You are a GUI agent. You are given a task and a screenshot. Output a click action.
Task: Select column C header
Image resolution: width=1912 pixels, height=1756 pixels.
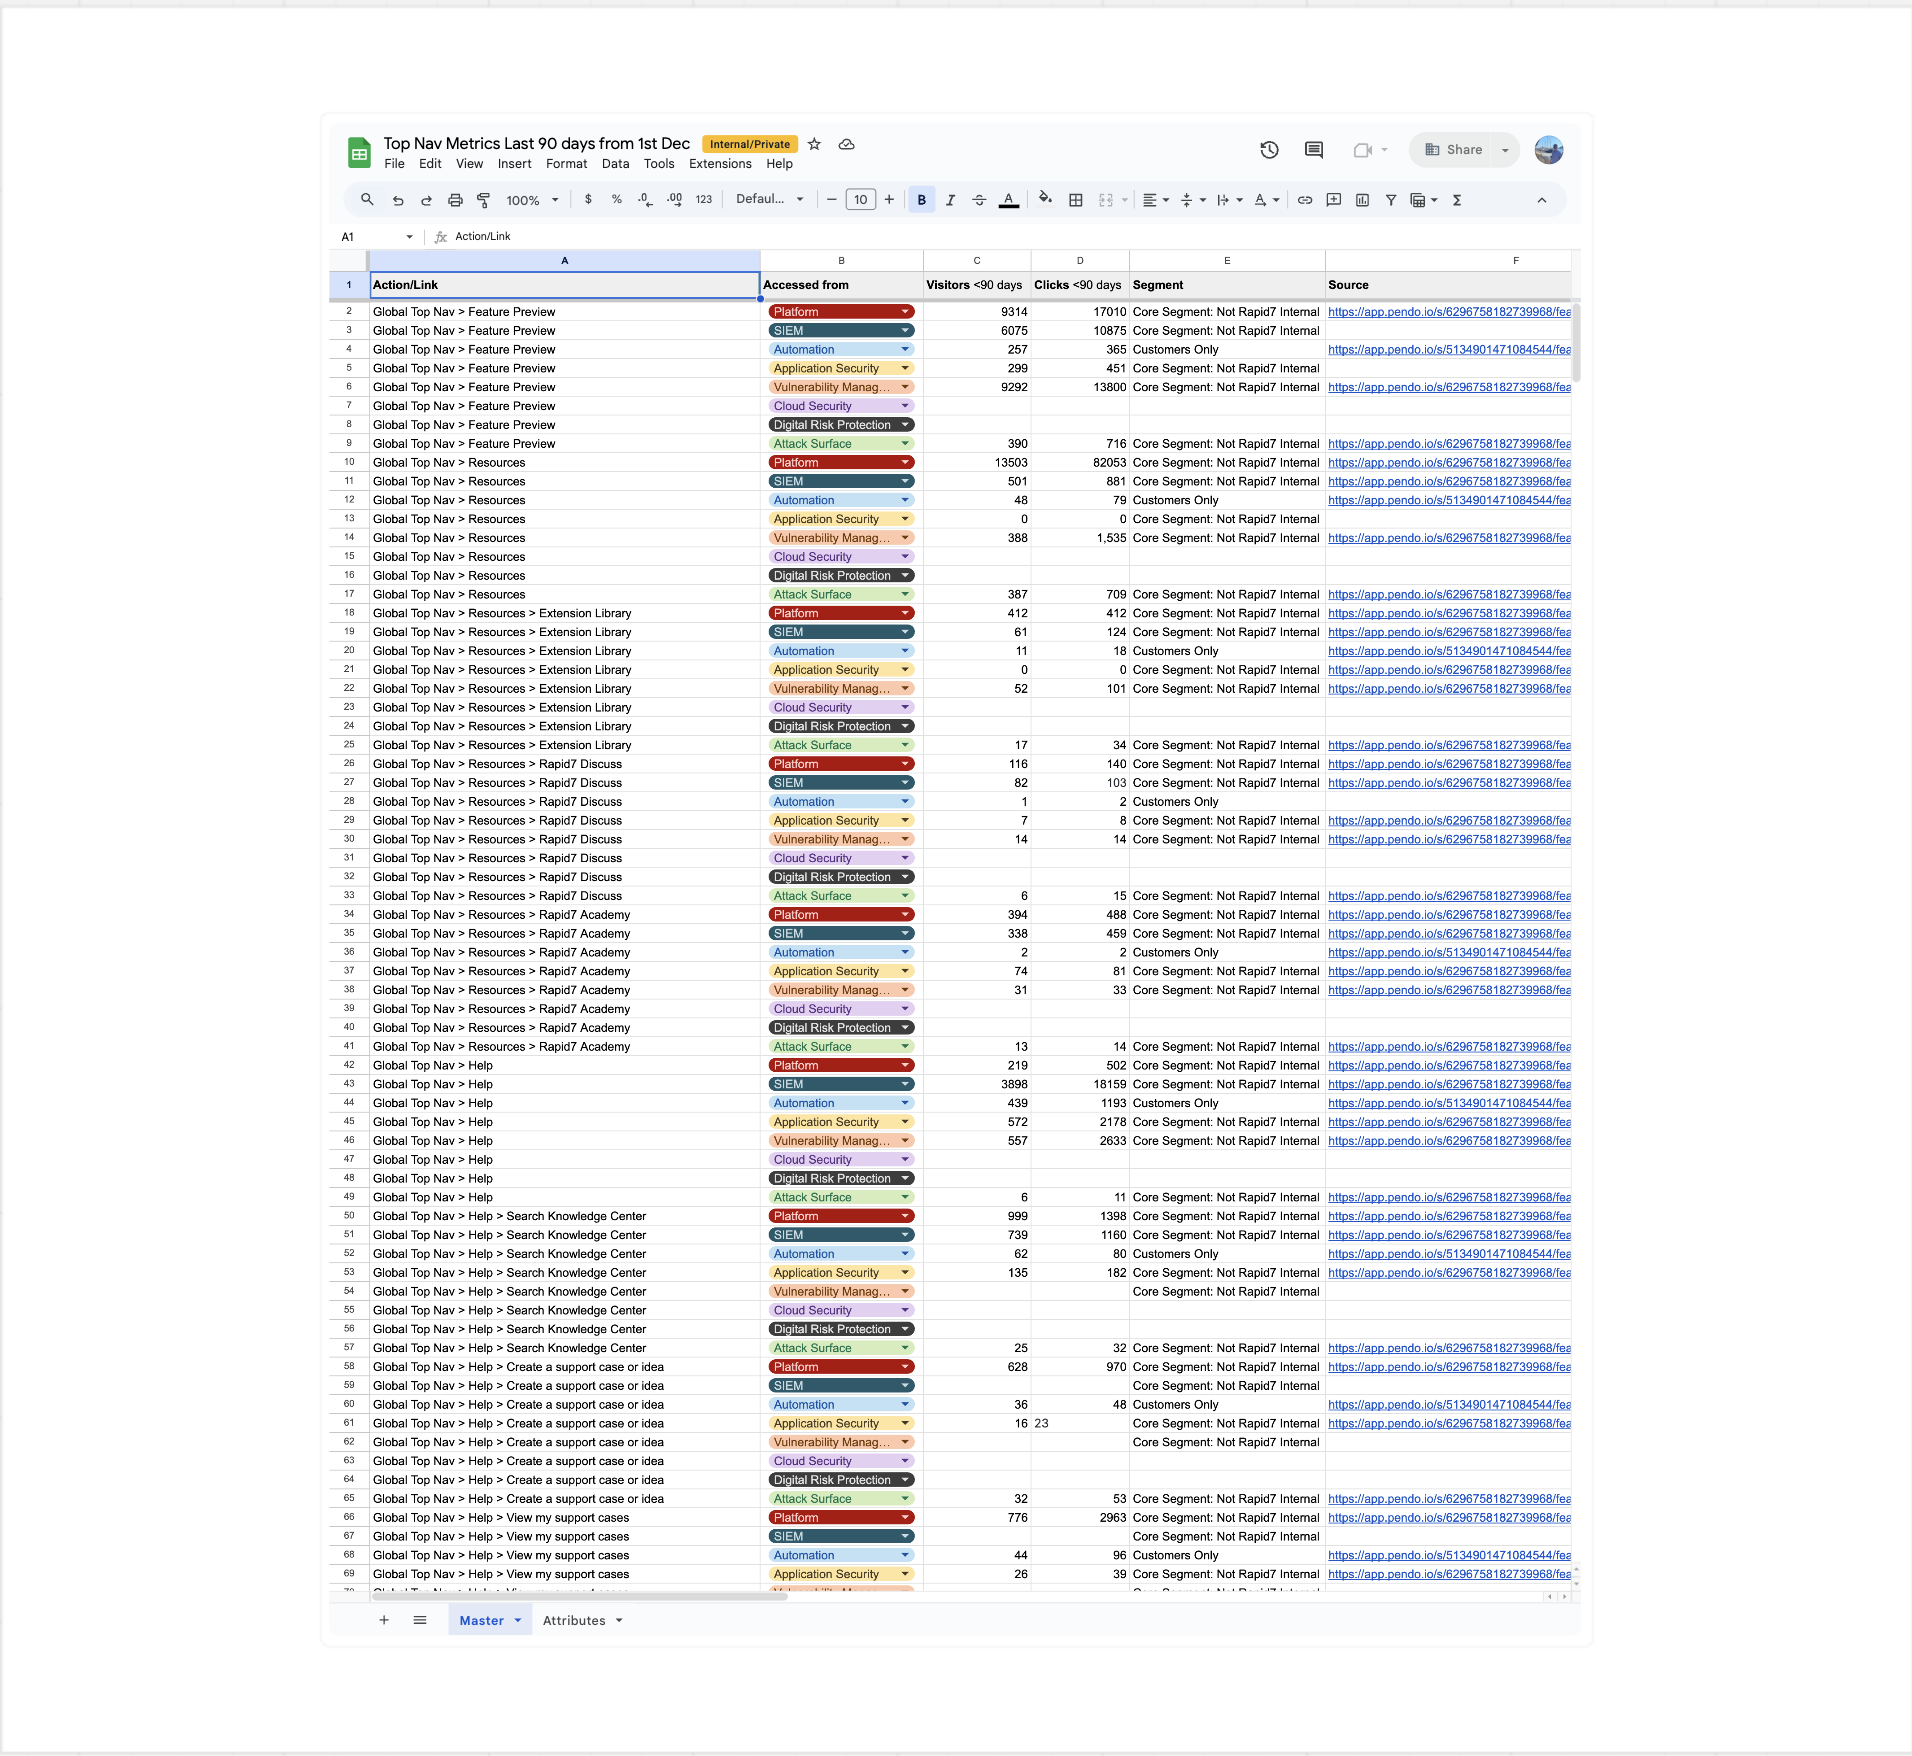pos(977,261)
